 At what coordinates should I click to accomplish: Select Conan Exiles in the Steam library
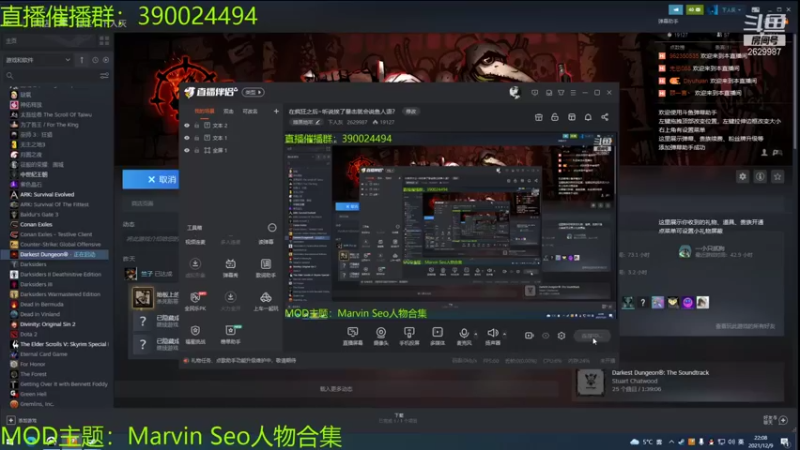[x=36, y=224]
